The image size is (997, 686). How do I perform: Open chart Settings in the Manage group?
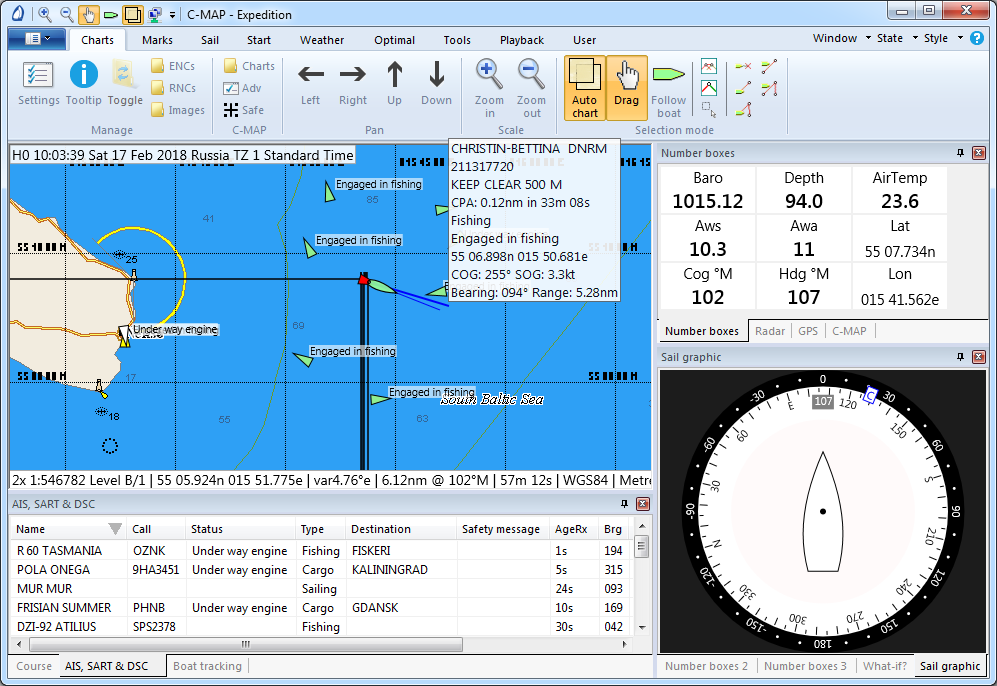coord(38,83)
